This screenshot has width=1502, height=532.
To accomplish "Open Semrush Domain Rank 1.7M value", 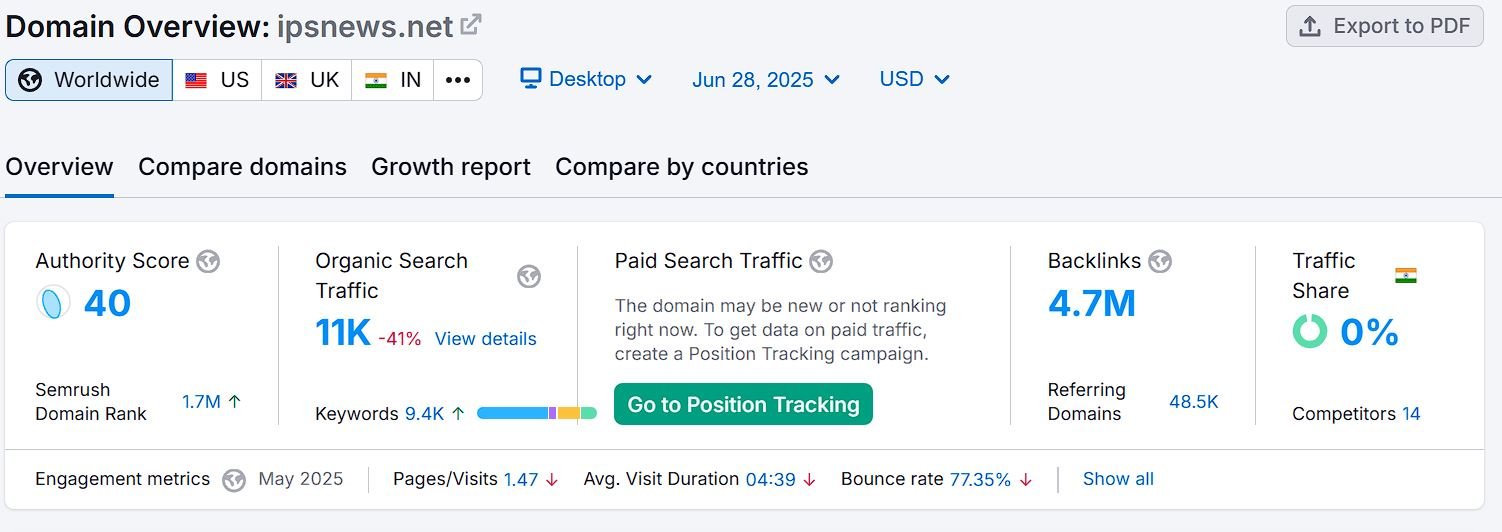I will point(201,402).
